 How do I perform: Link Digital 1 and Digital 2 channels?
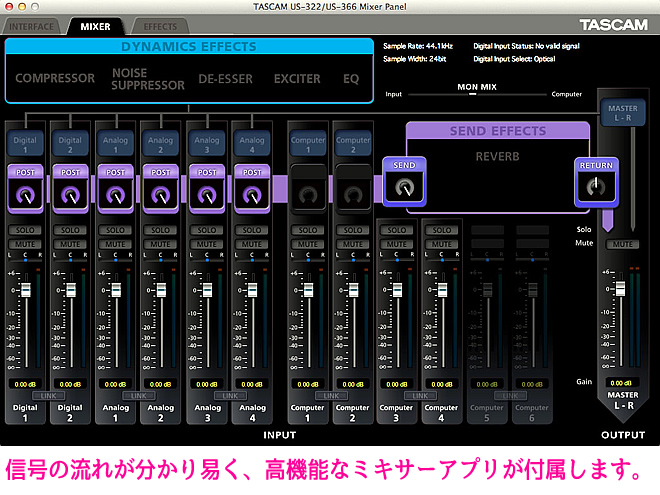pyautogui.click(x=49, y=396)
